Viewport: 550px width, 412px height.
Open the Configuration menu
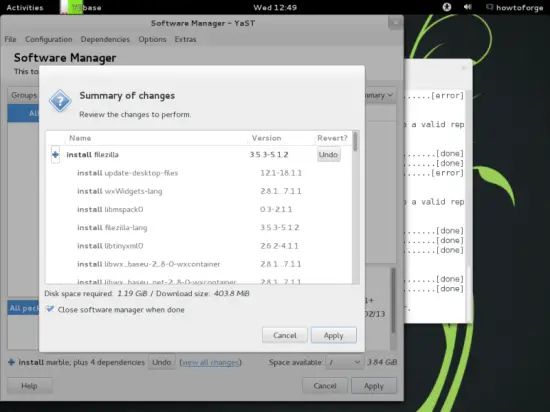click(x=49, y=39)
